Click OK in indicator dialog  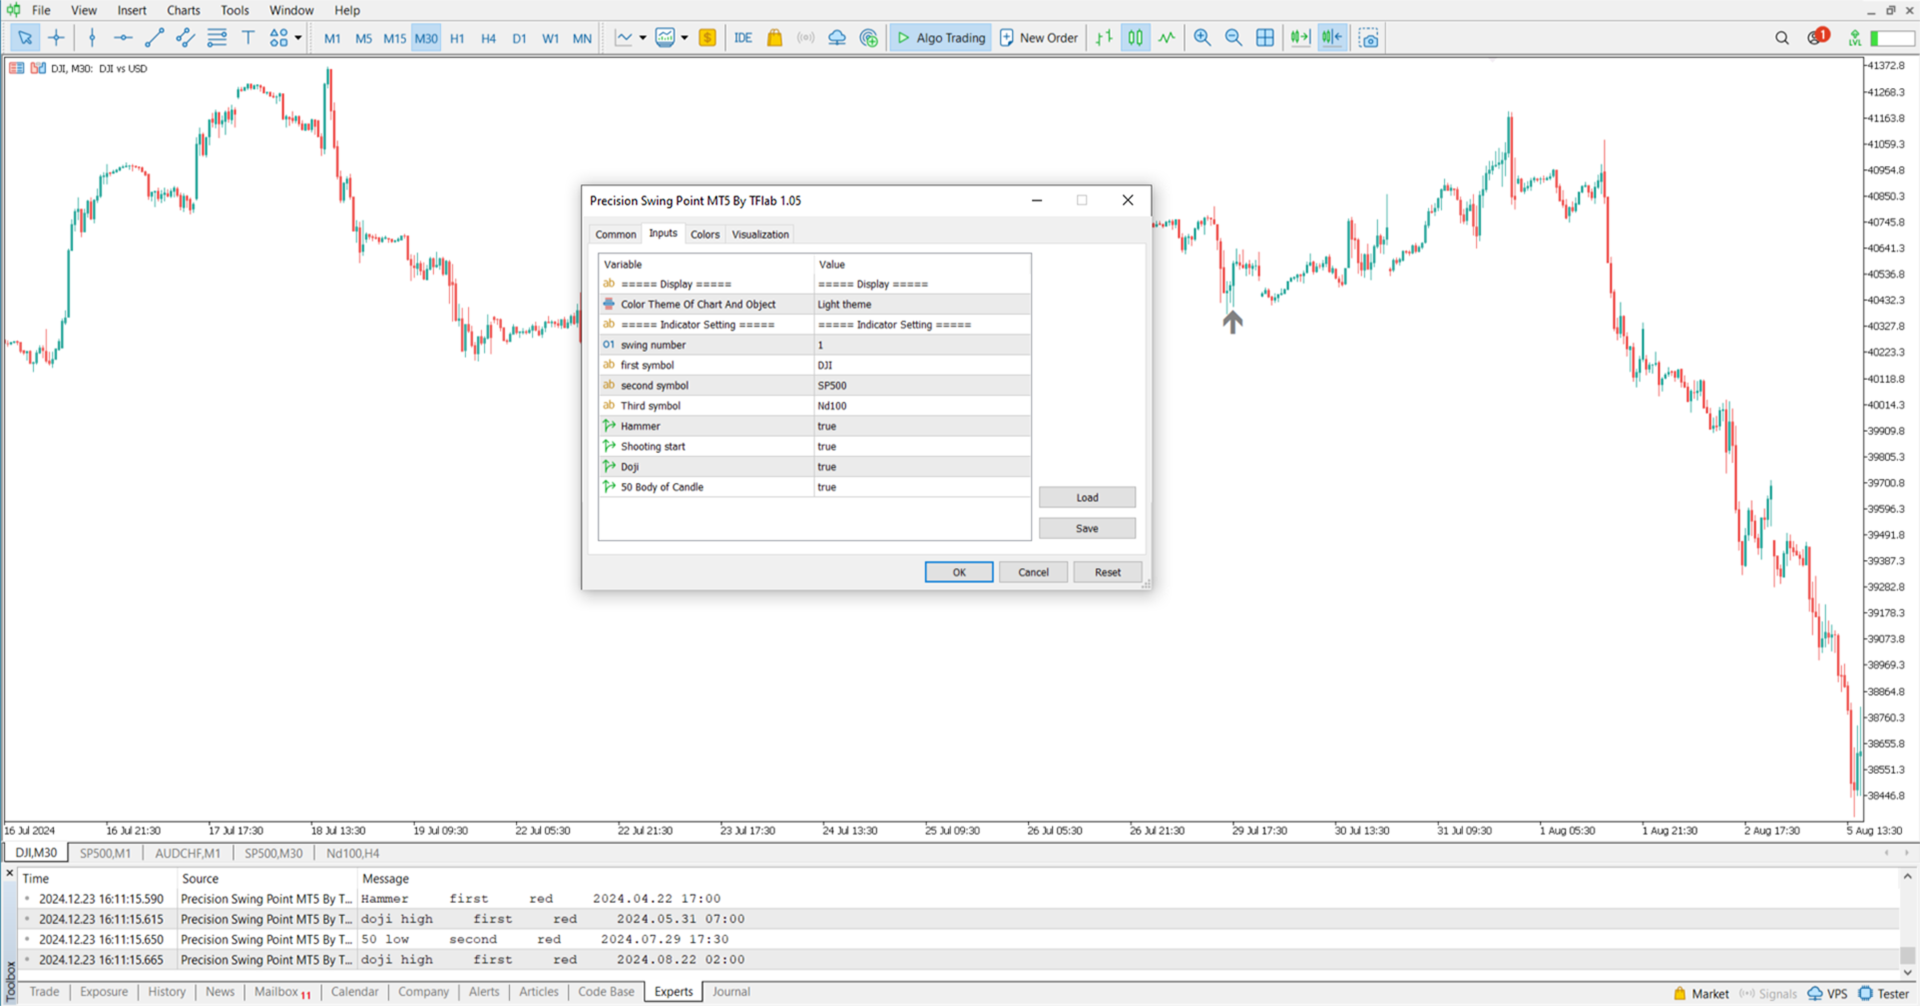[x=959, y=572]
